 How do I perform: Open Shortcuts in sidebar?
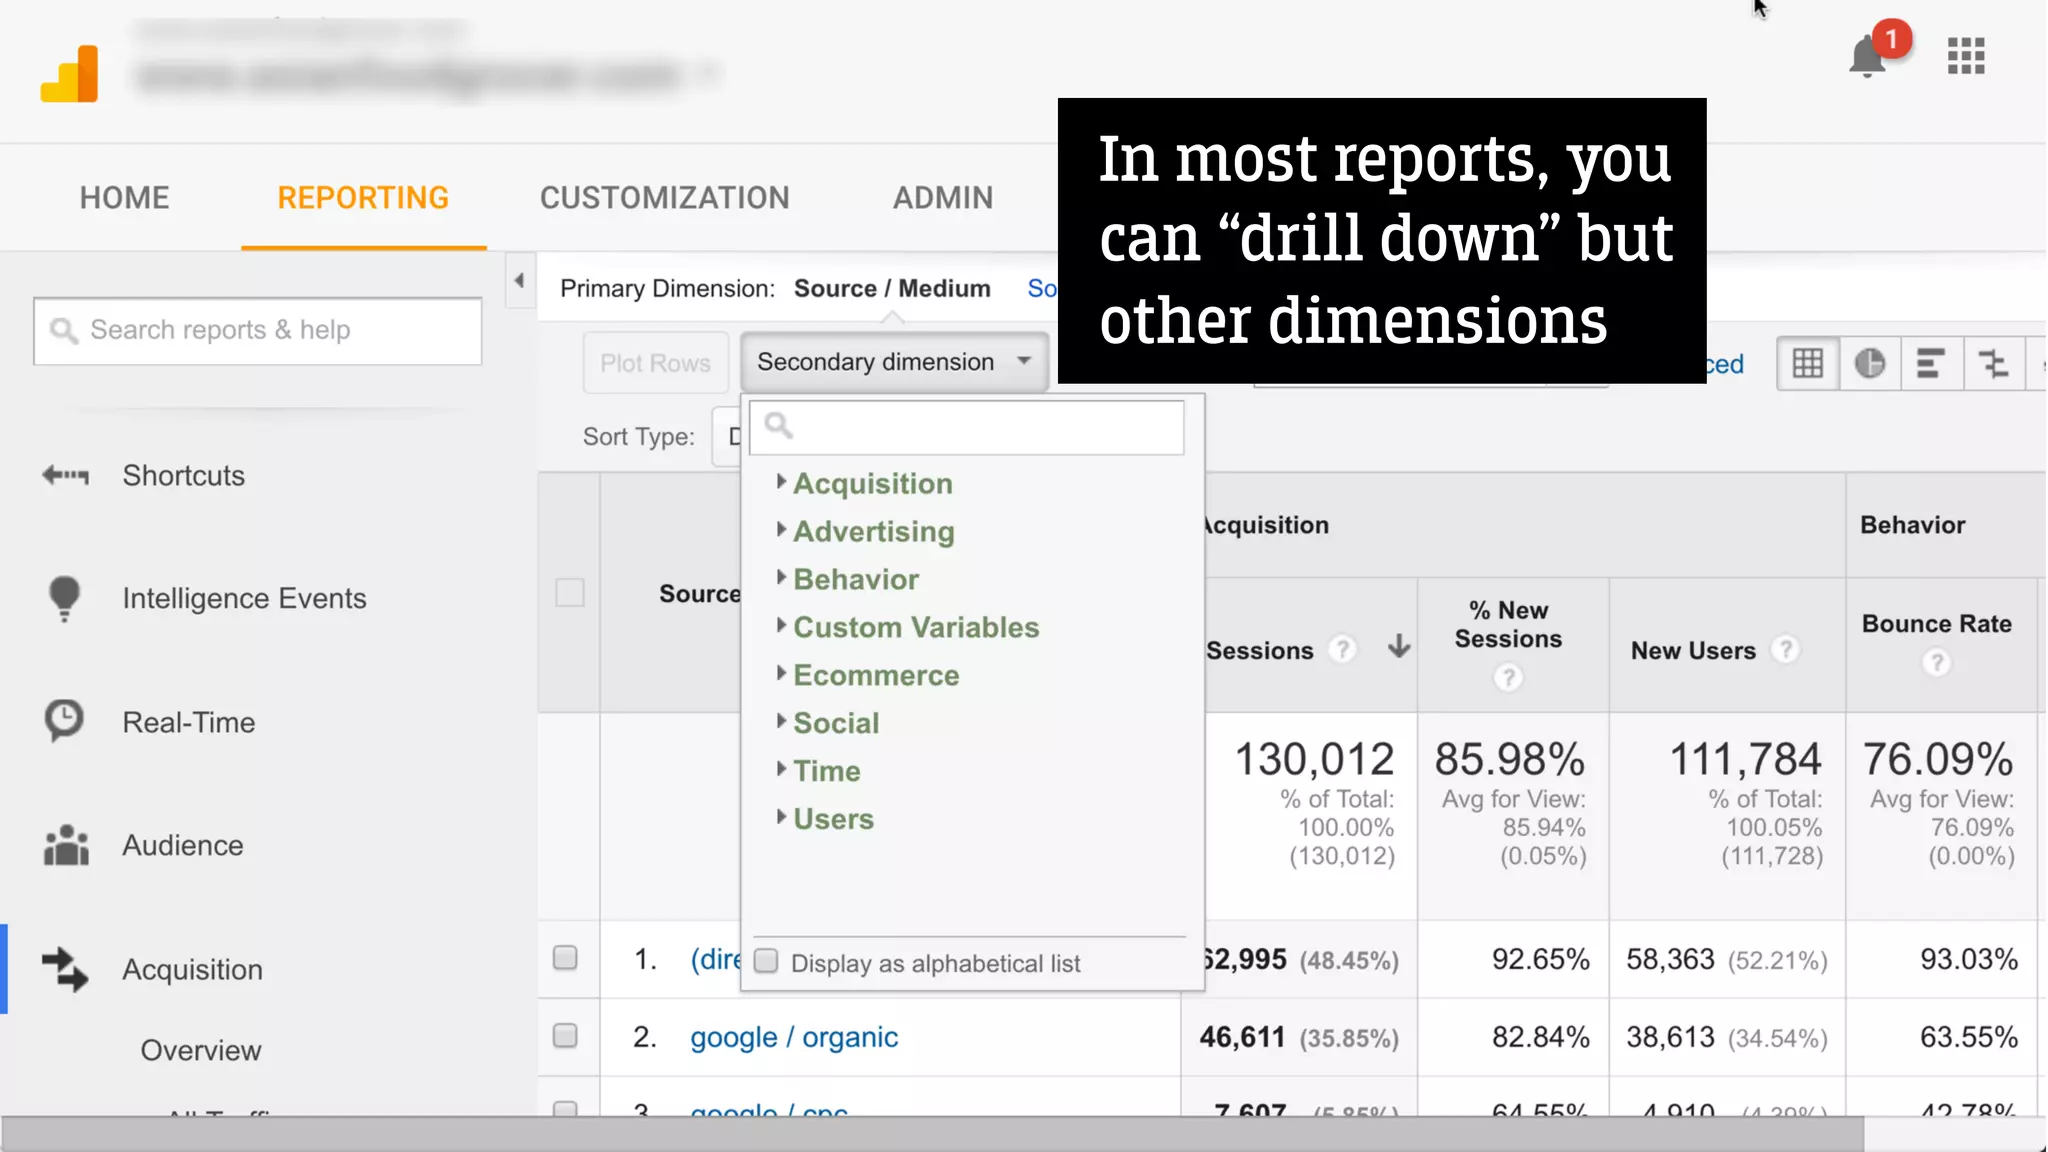[x=184, y=475]
